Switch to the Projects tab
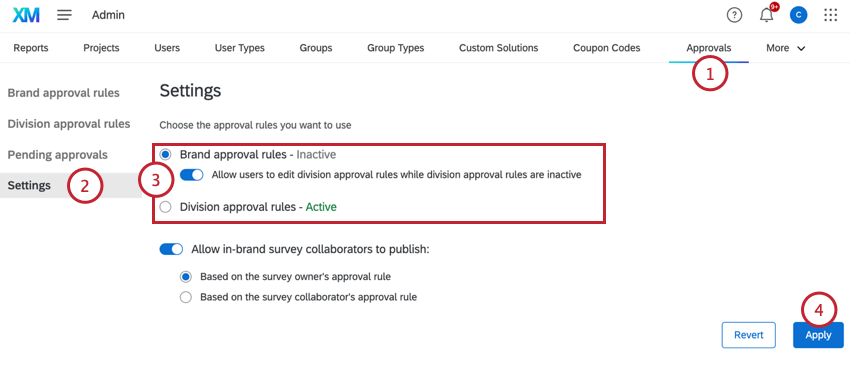This screenshot has height=386, width=850. click(101, 48)
